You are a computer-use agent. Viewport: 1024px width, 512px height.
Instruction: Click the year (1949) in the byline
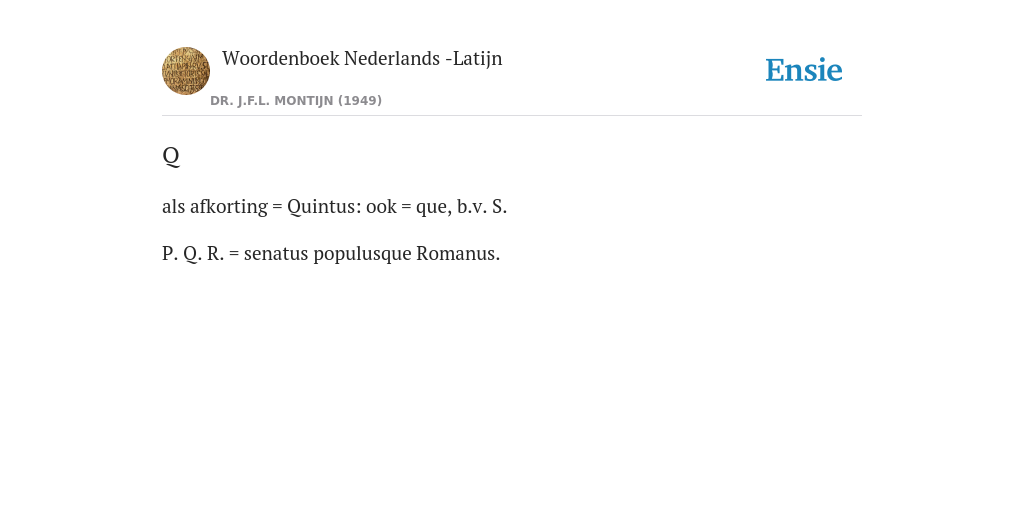point(360,101)
